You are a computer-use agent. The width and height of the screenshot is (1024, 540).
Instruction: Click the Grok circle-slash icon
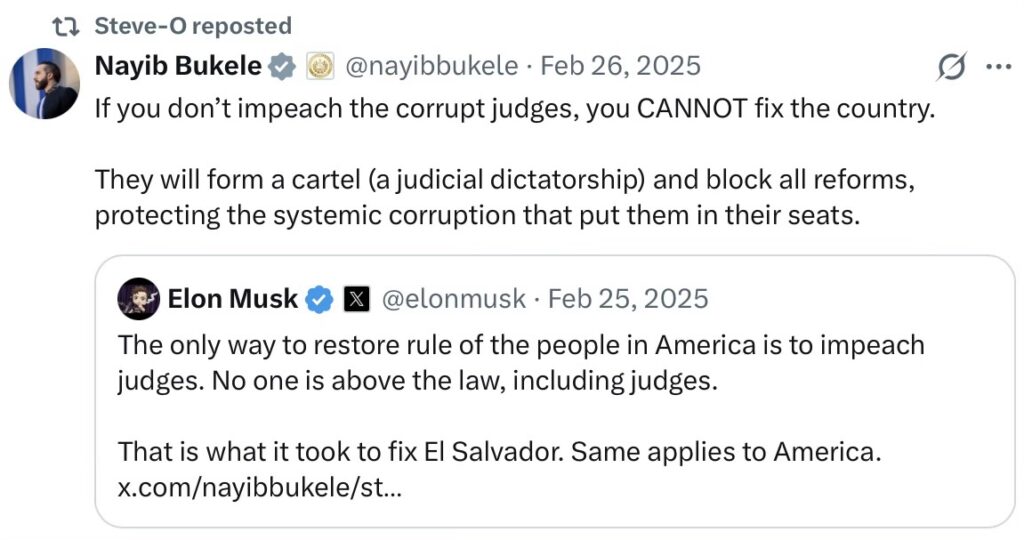(951, 67)
